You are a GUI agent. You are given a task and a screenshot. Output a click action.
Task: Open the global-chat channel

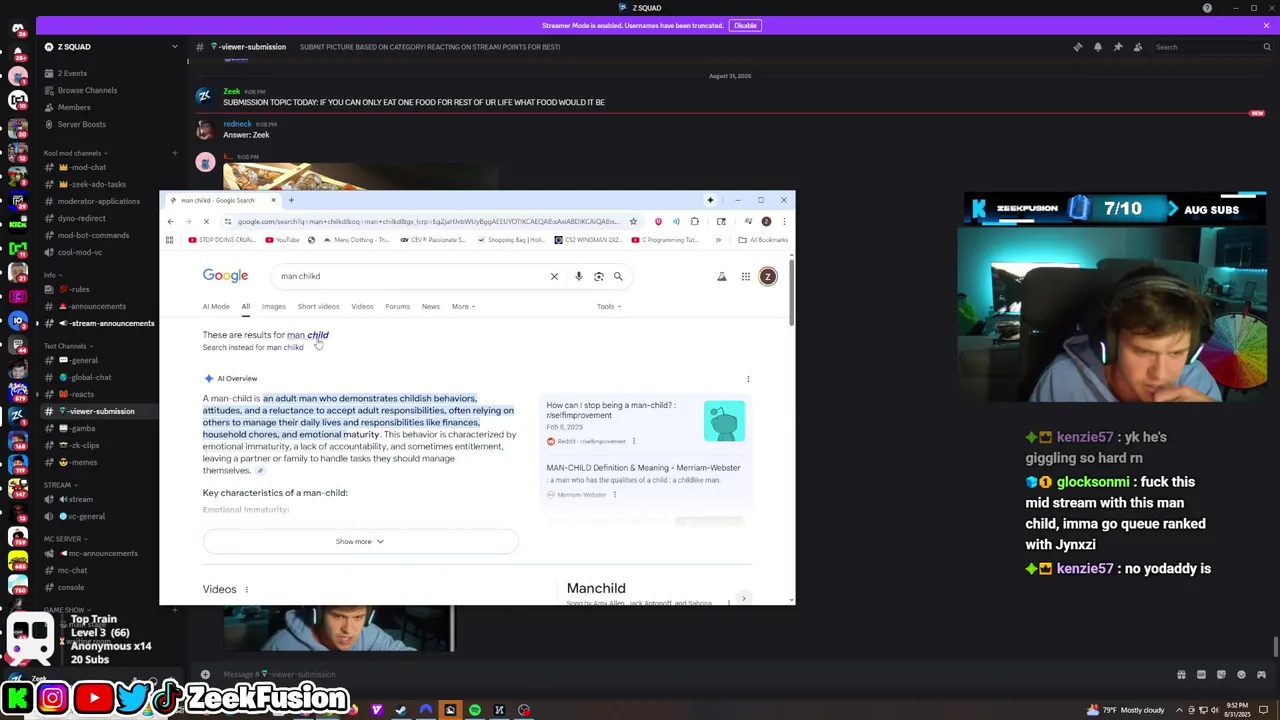pyautogui.click(x=90, y=377)
